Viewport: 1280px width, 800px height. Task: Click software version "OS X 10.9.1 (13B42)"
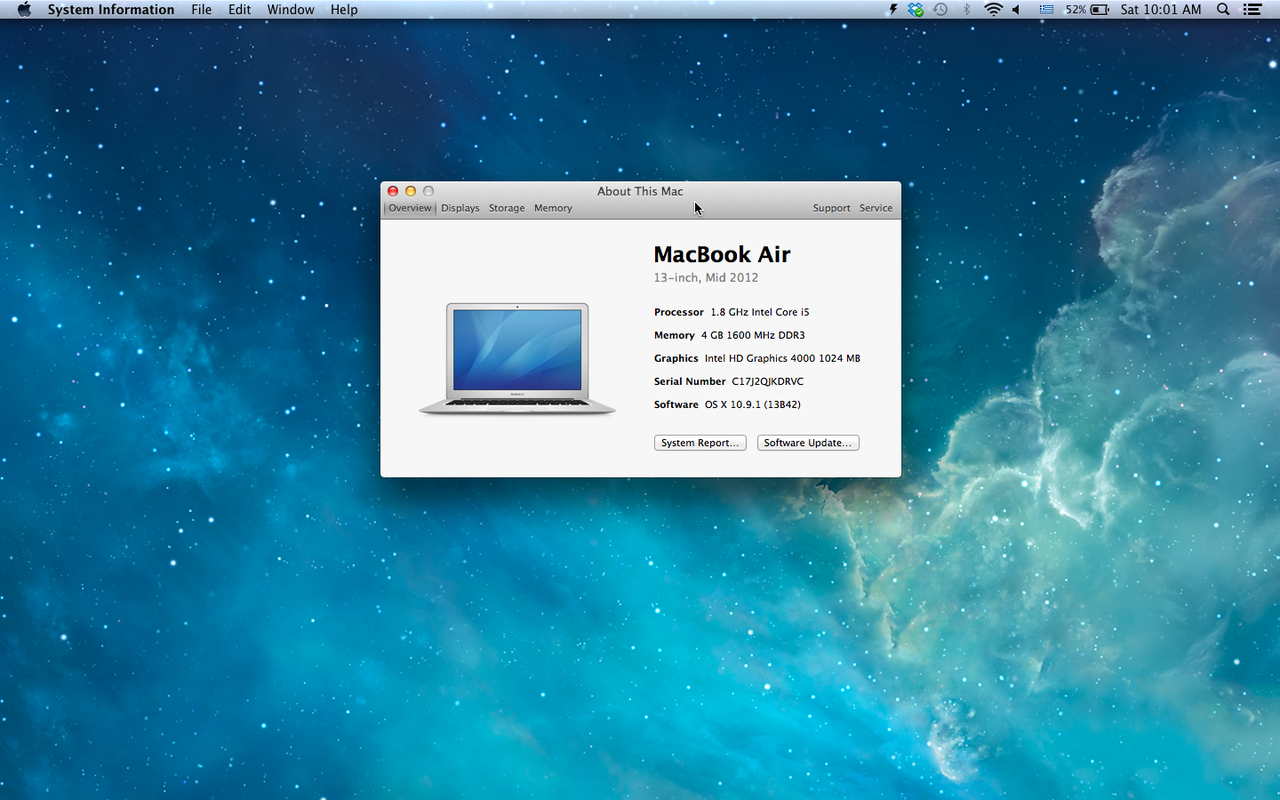753,404
